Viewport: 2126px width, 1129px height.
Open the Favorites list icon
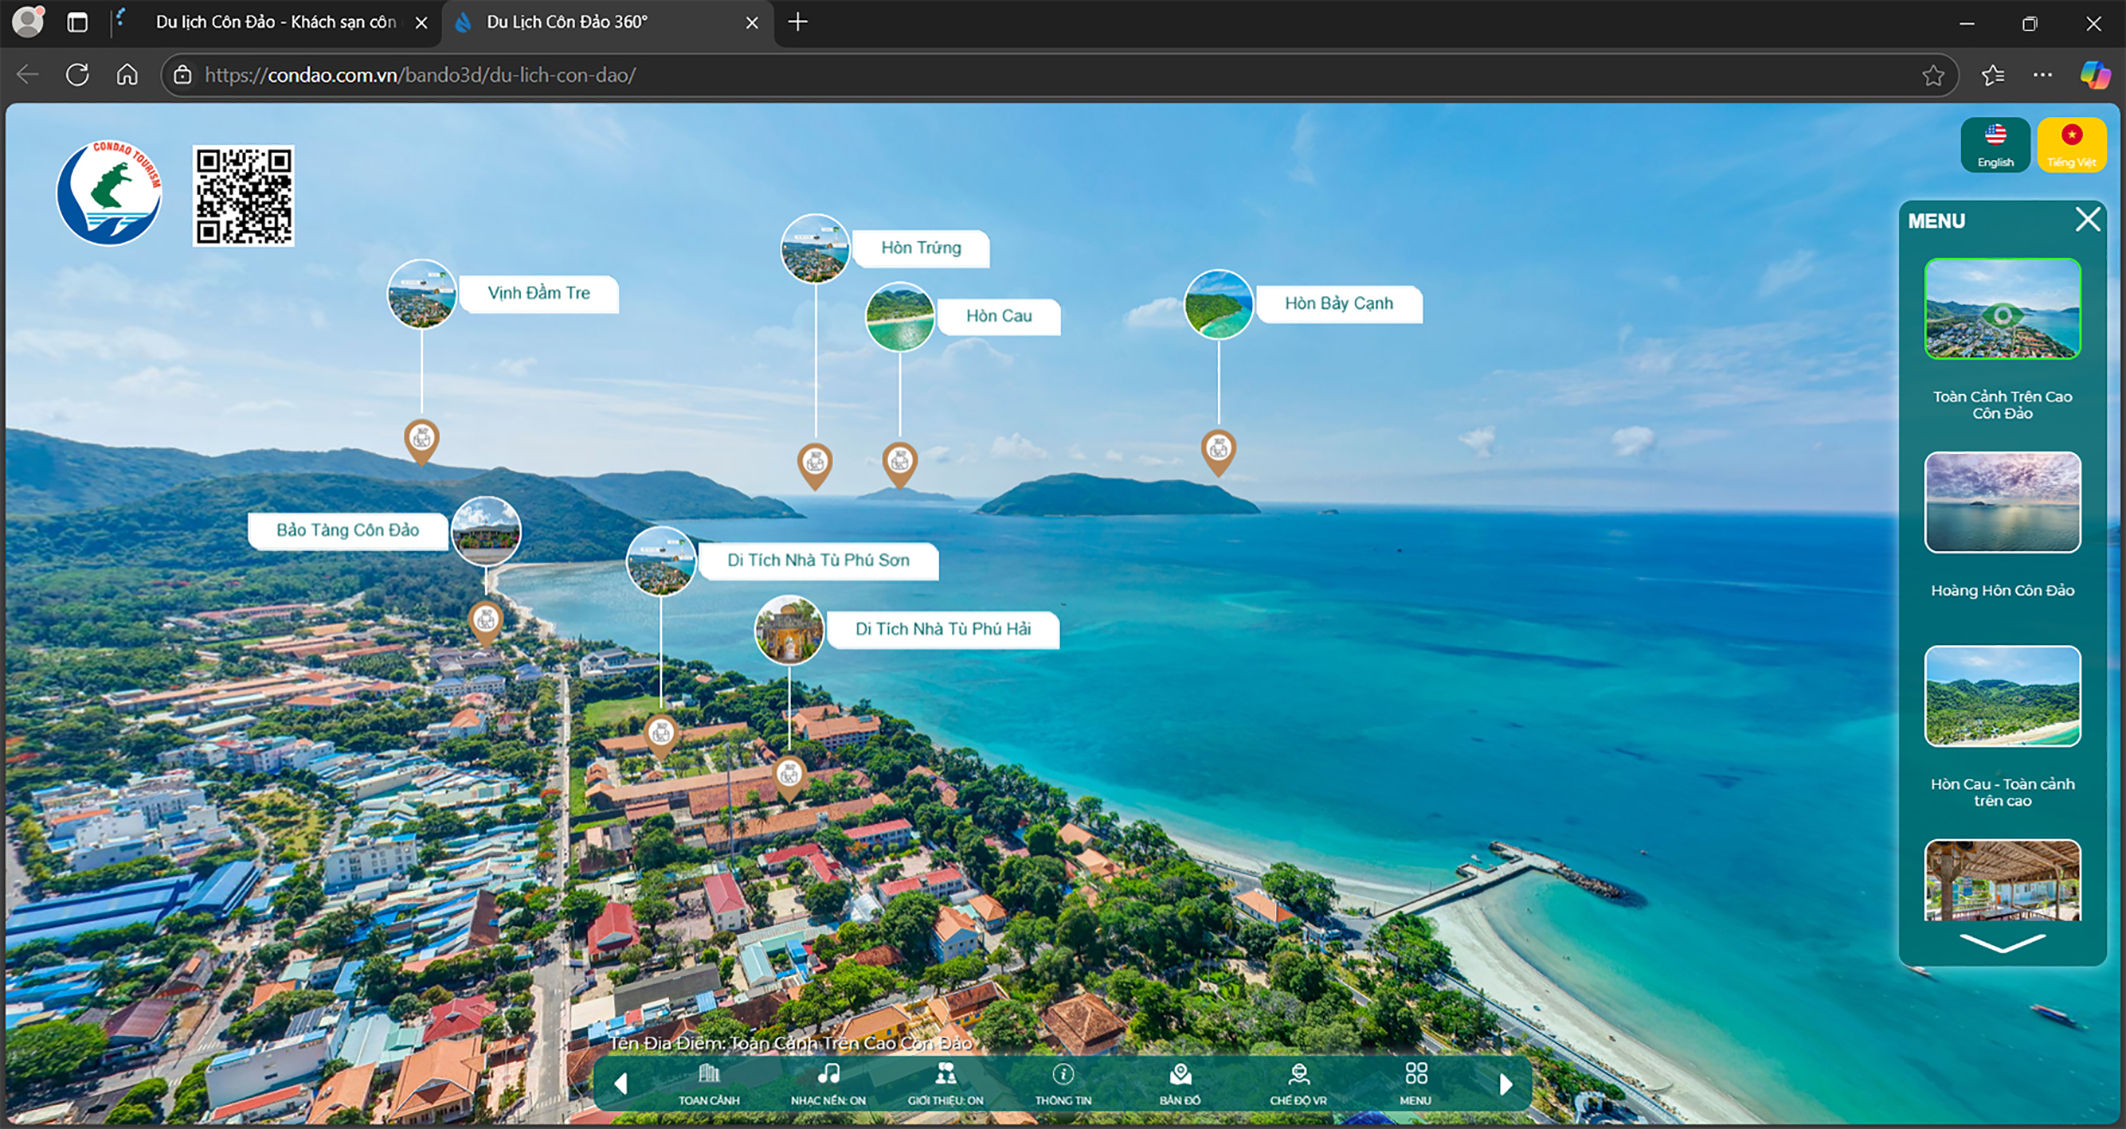coord(1993,75)
